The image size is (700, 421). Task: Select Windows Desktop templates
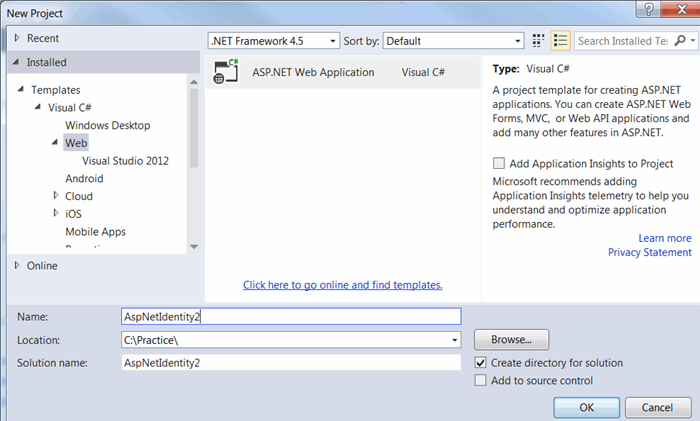tap(108, 125)
